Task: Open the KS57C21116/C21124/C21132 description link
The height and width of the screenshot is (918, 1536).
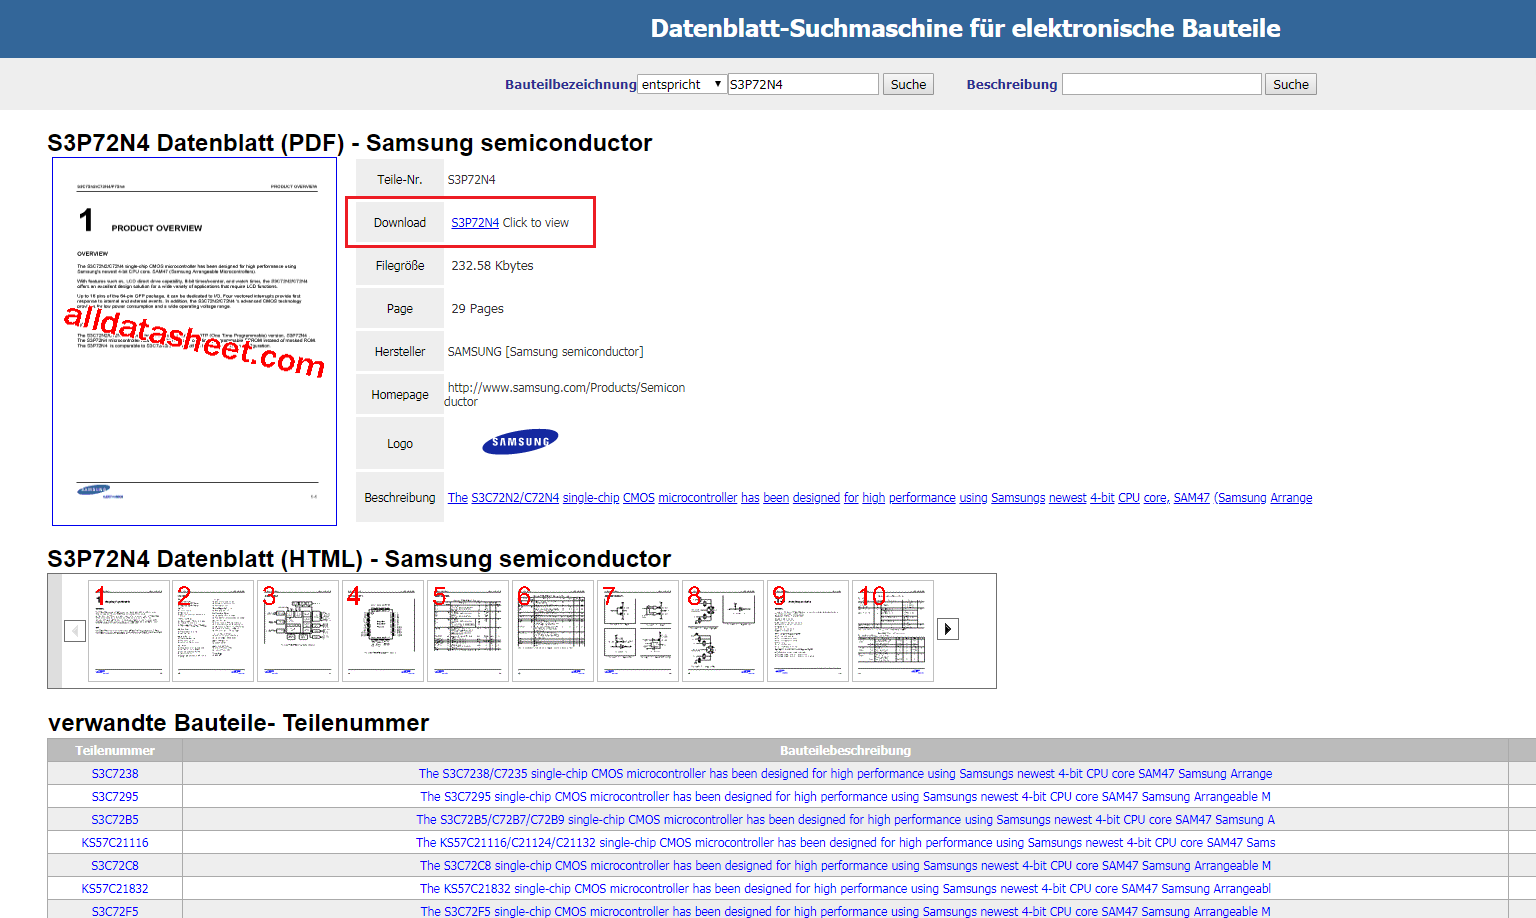Action: 845,843
